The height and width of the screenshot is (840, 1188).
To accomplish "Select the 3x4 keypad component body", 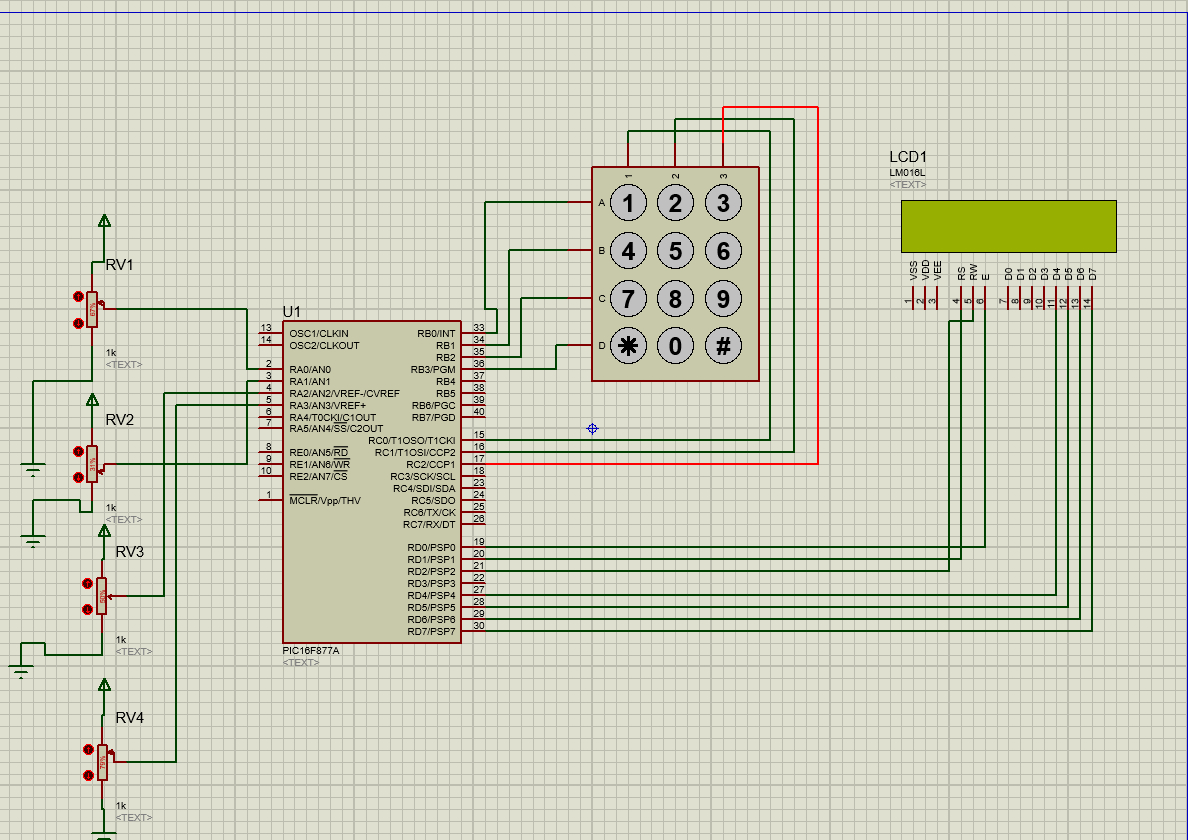I will coord(676,272).
